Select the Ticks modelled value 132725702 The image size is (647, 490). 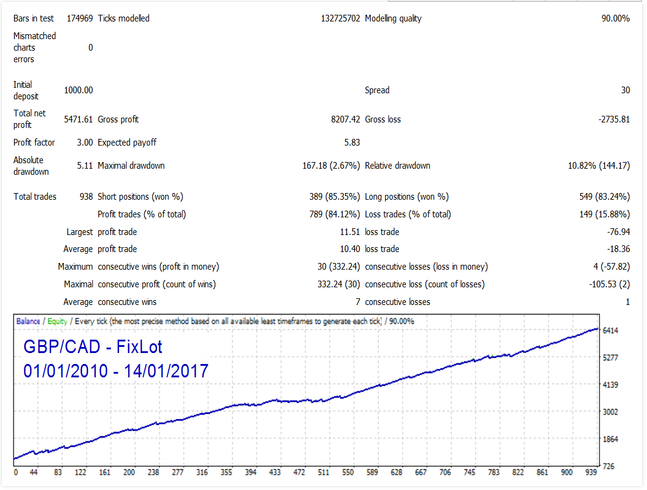pos(340,19)
